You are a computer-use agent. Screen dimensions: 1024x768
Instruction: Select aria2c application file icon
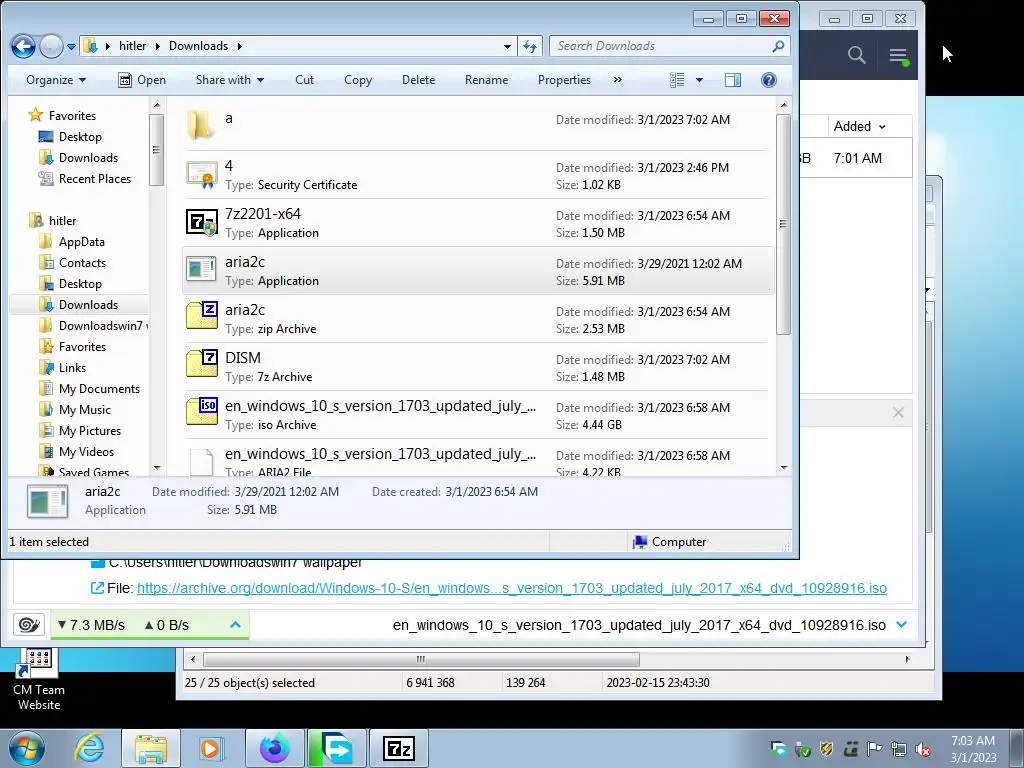pos(201,269)
